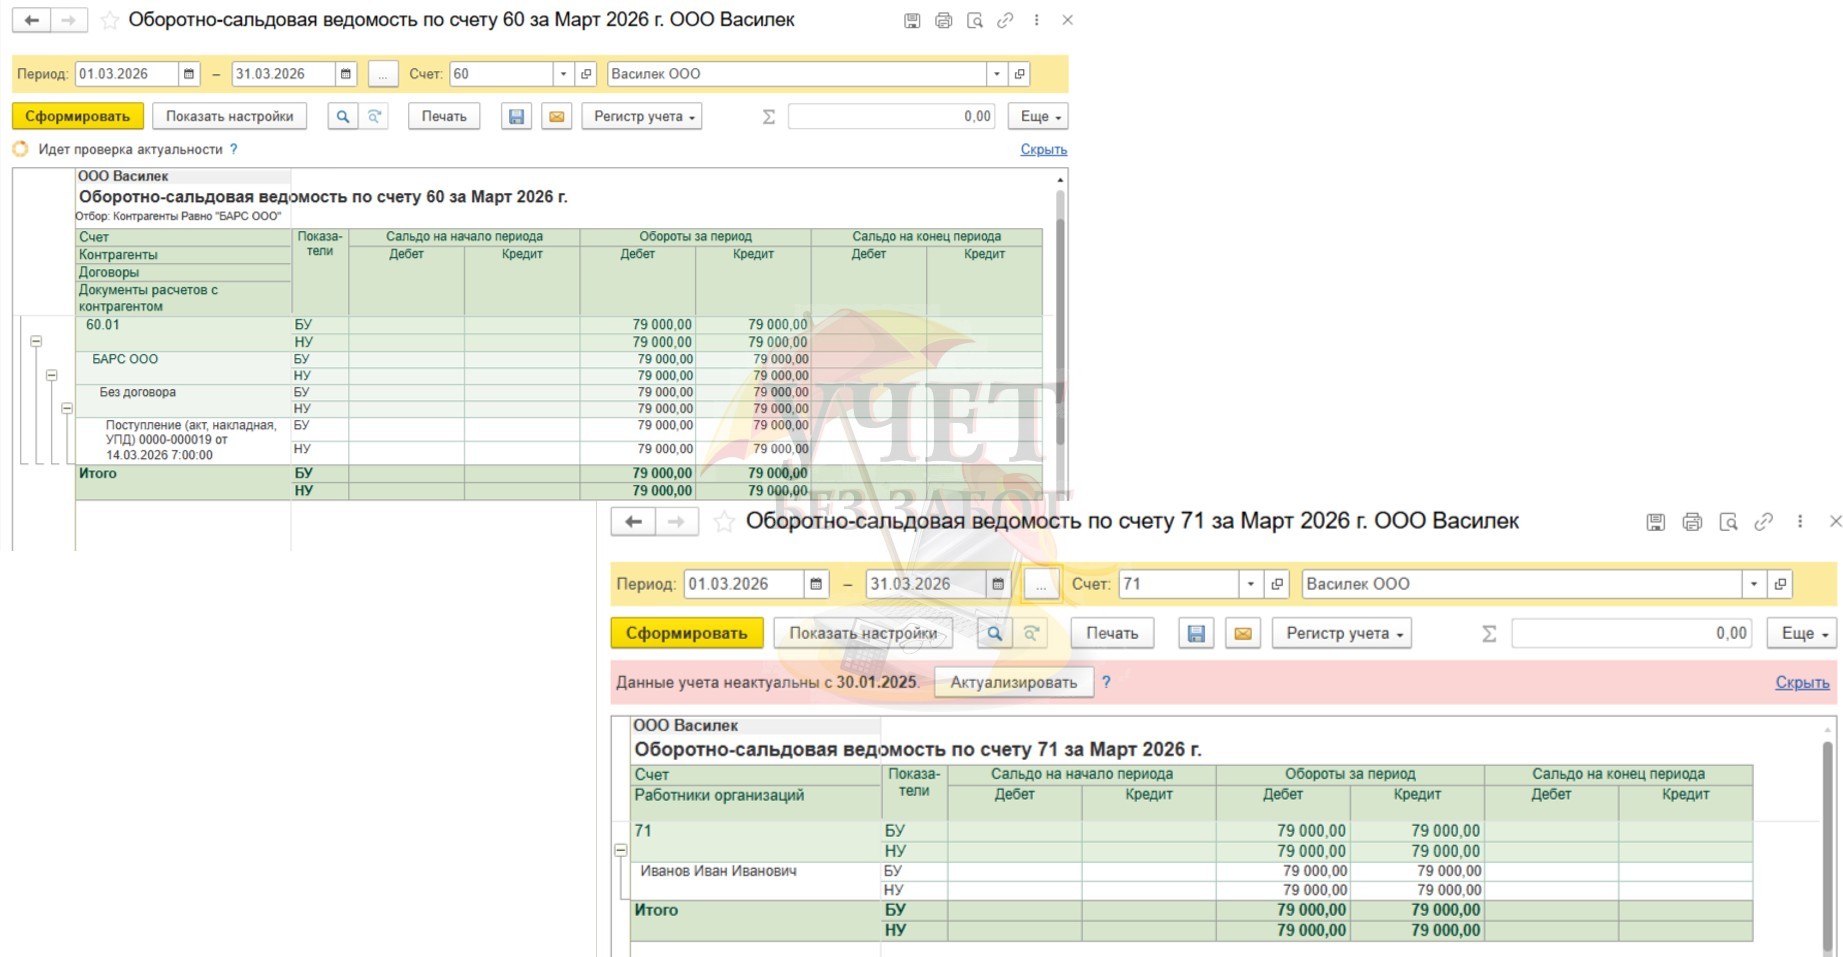Collapse account 71 group in lower report

(621, 850)
